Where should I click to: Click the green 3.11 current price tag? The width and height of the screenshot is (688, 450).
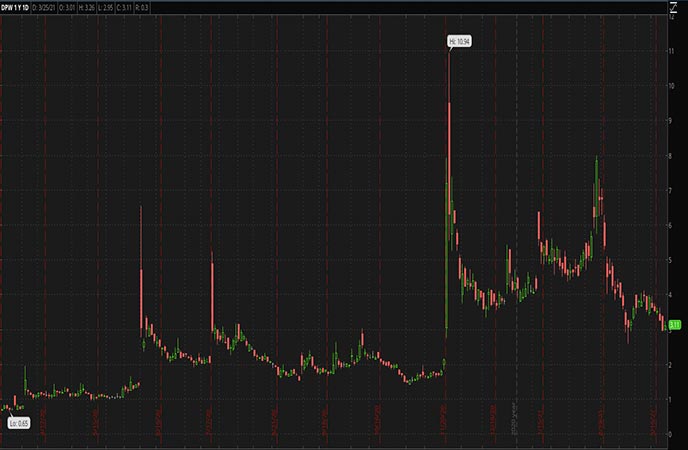(674, 325)
